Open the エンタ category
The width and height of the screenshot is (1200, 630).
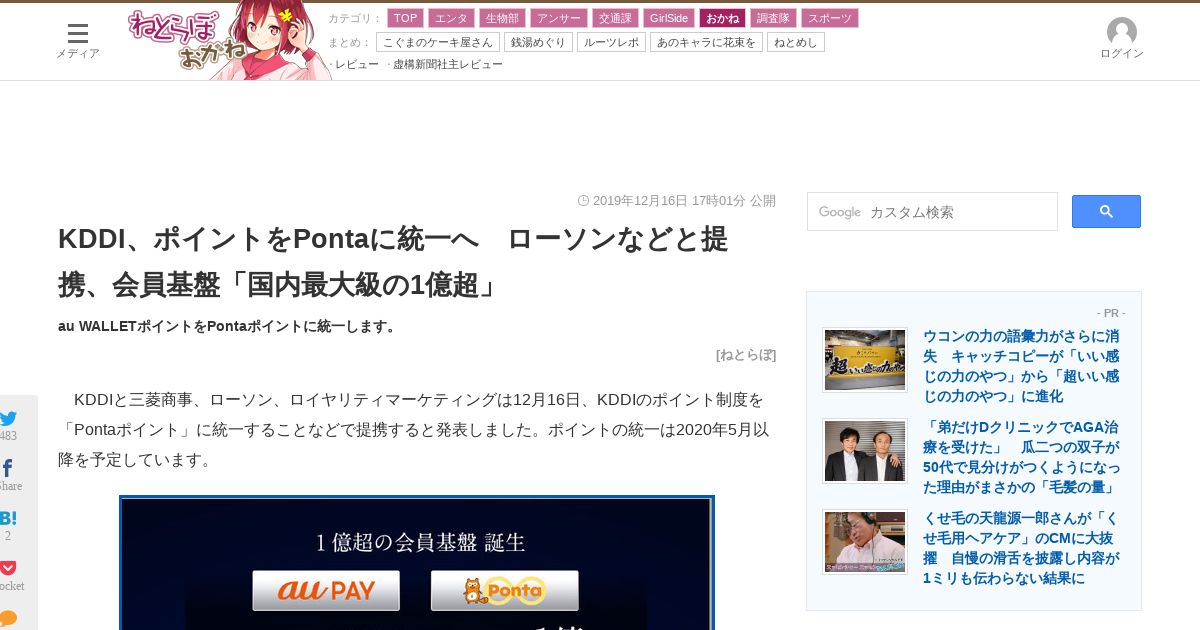451,18
